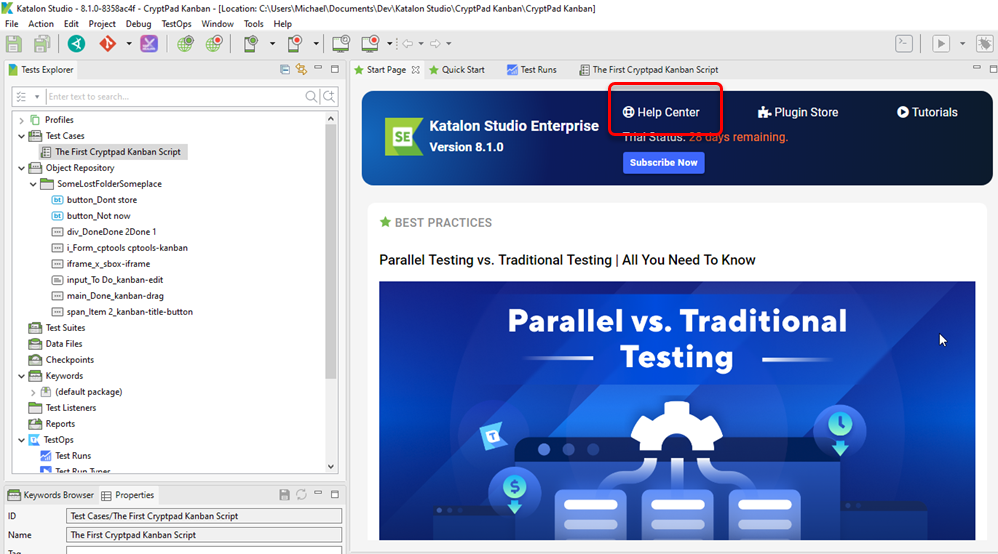
Task: Click Link with Editor arrows icon
Action: [301, 69]
